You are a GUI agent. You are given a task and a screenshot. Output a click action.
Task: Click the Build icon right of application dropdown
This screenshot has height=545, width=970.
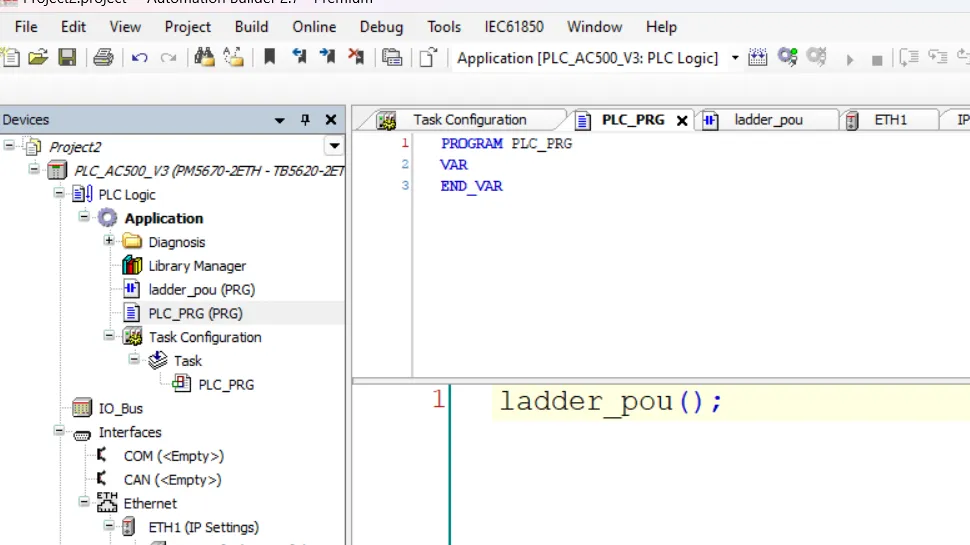tap(758, 58)
